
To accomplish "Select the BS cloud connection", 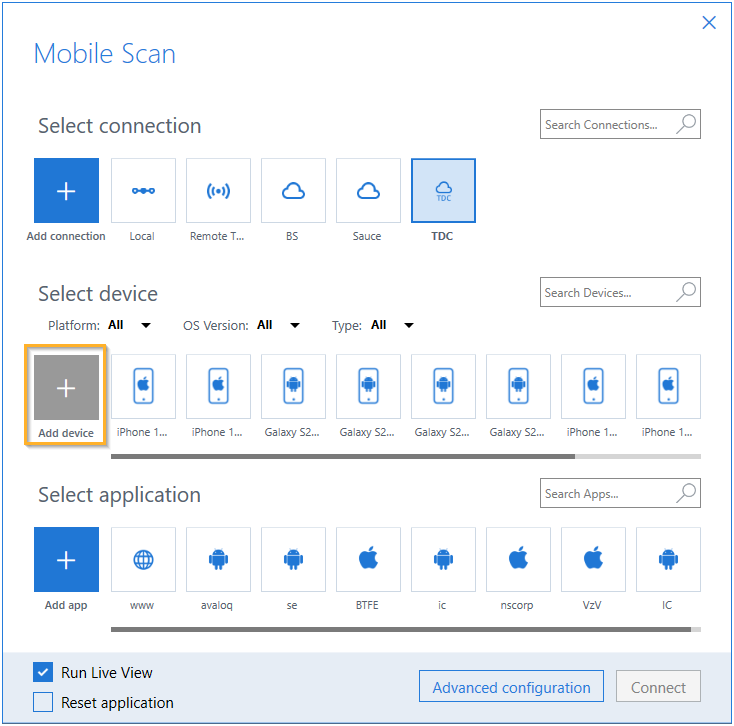I will (x=293, y=191).
